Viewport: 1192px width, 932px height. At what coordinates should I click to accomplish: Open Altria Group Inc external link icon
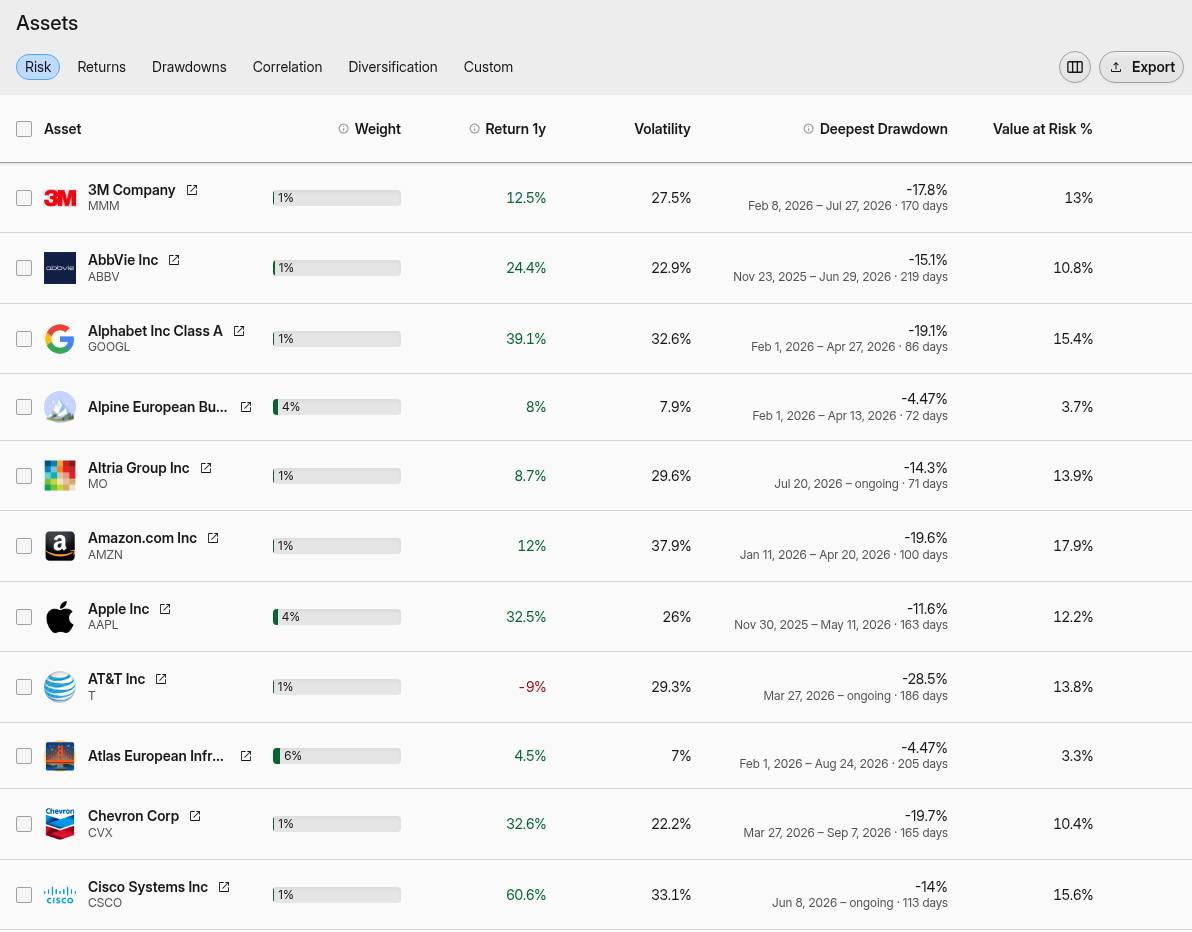[205, 468]
